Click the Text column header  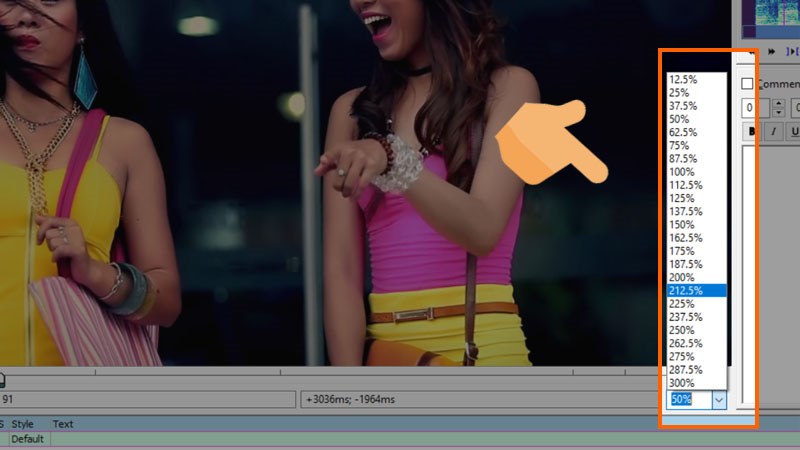[63, 424]
